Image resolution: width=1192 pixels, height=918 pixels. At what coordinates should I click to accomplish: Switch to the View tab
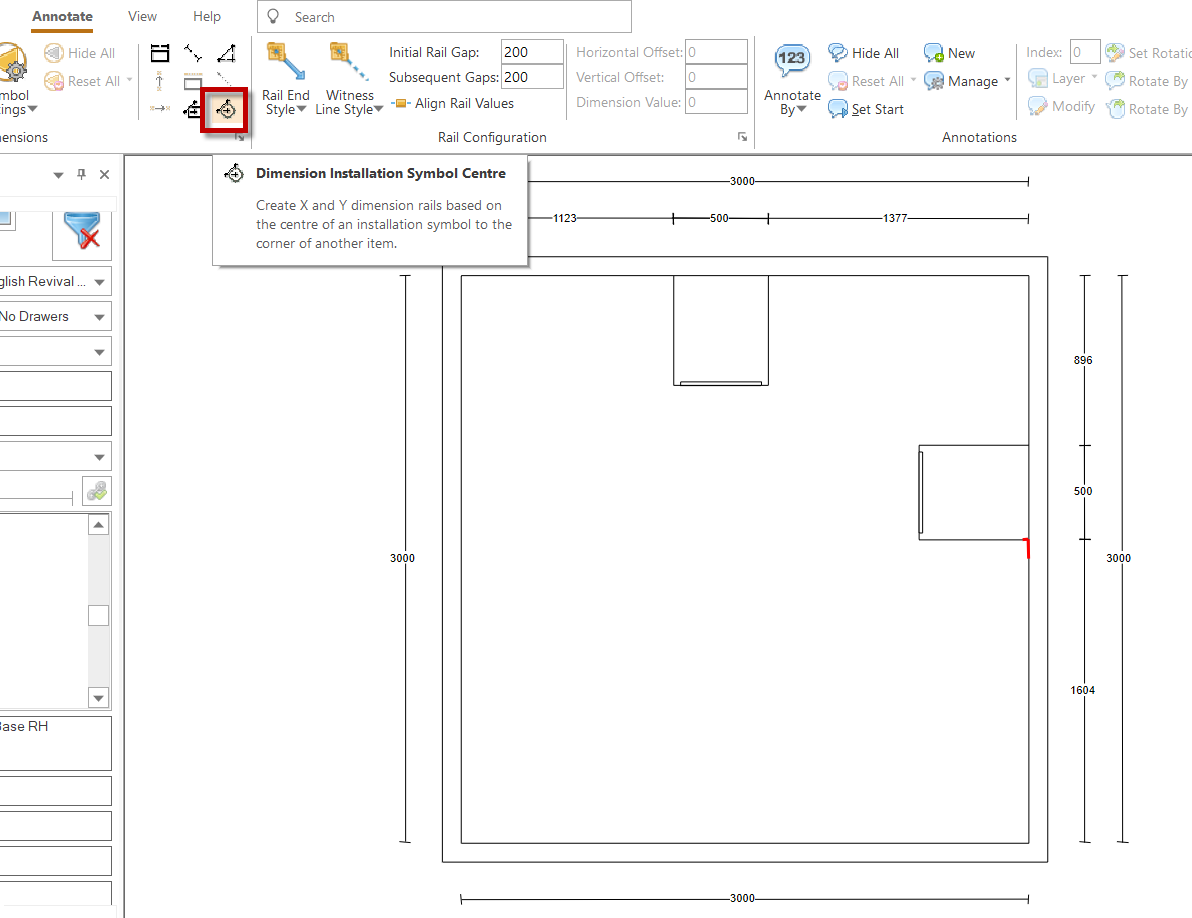(141, 16)
